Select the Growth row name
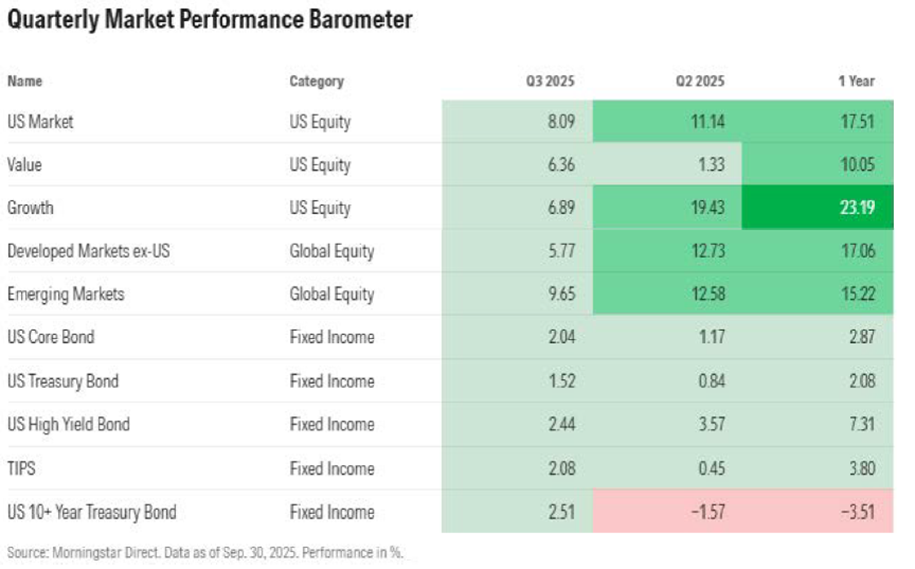The image size is (915, 569). (30, 208)
